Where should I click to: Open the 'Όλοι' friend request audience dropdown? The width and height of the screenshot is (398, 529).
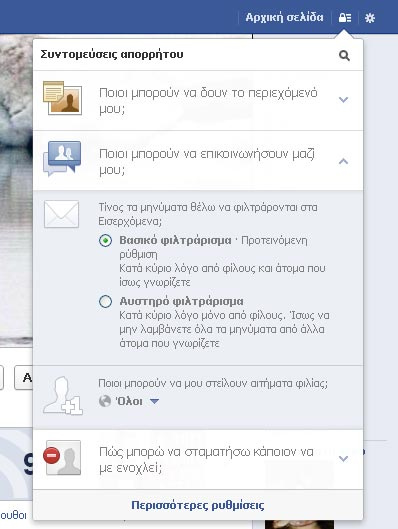tap(129, 401)
